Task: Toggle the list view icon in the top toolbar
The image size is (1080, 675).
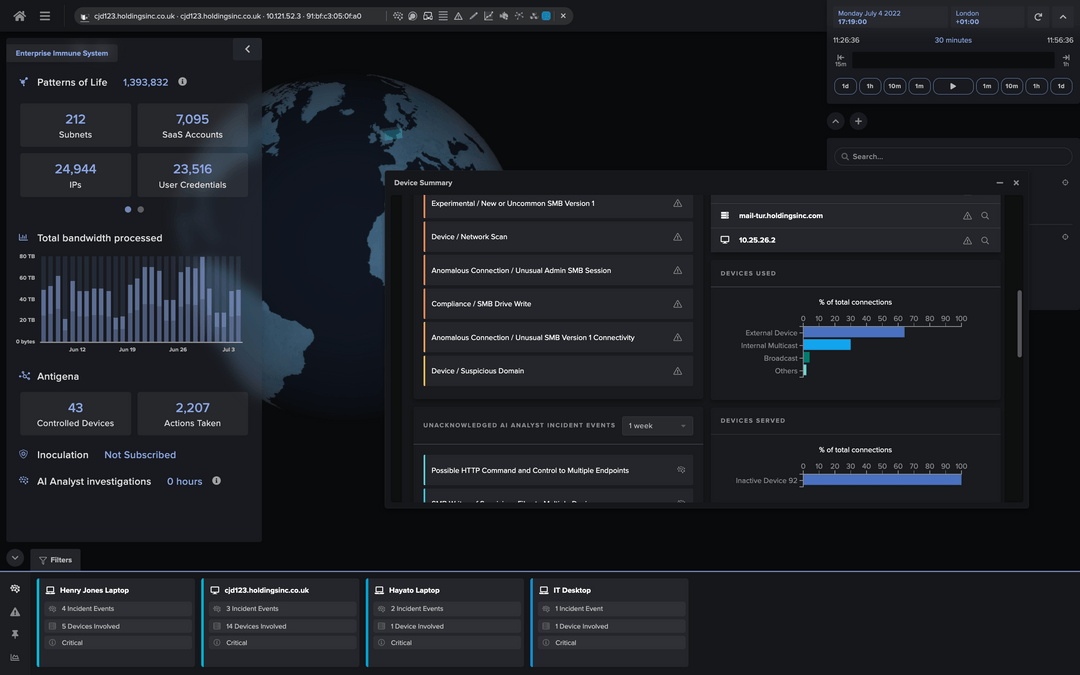Action: coord(443,16)
